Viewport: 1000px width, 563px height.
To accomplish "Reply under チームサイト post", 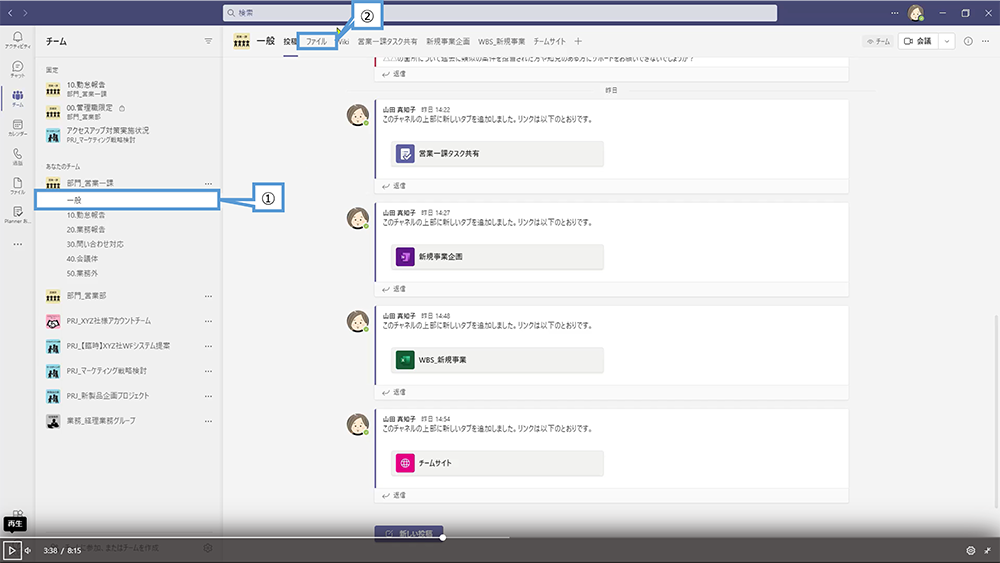I will pyautogui.click(x=394, y=495).
